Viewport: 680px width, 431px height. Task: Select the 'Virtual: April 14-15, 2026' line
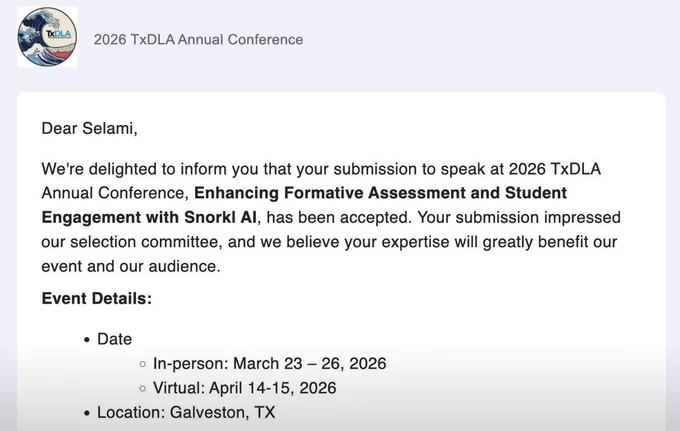click(x=245, y=388)
